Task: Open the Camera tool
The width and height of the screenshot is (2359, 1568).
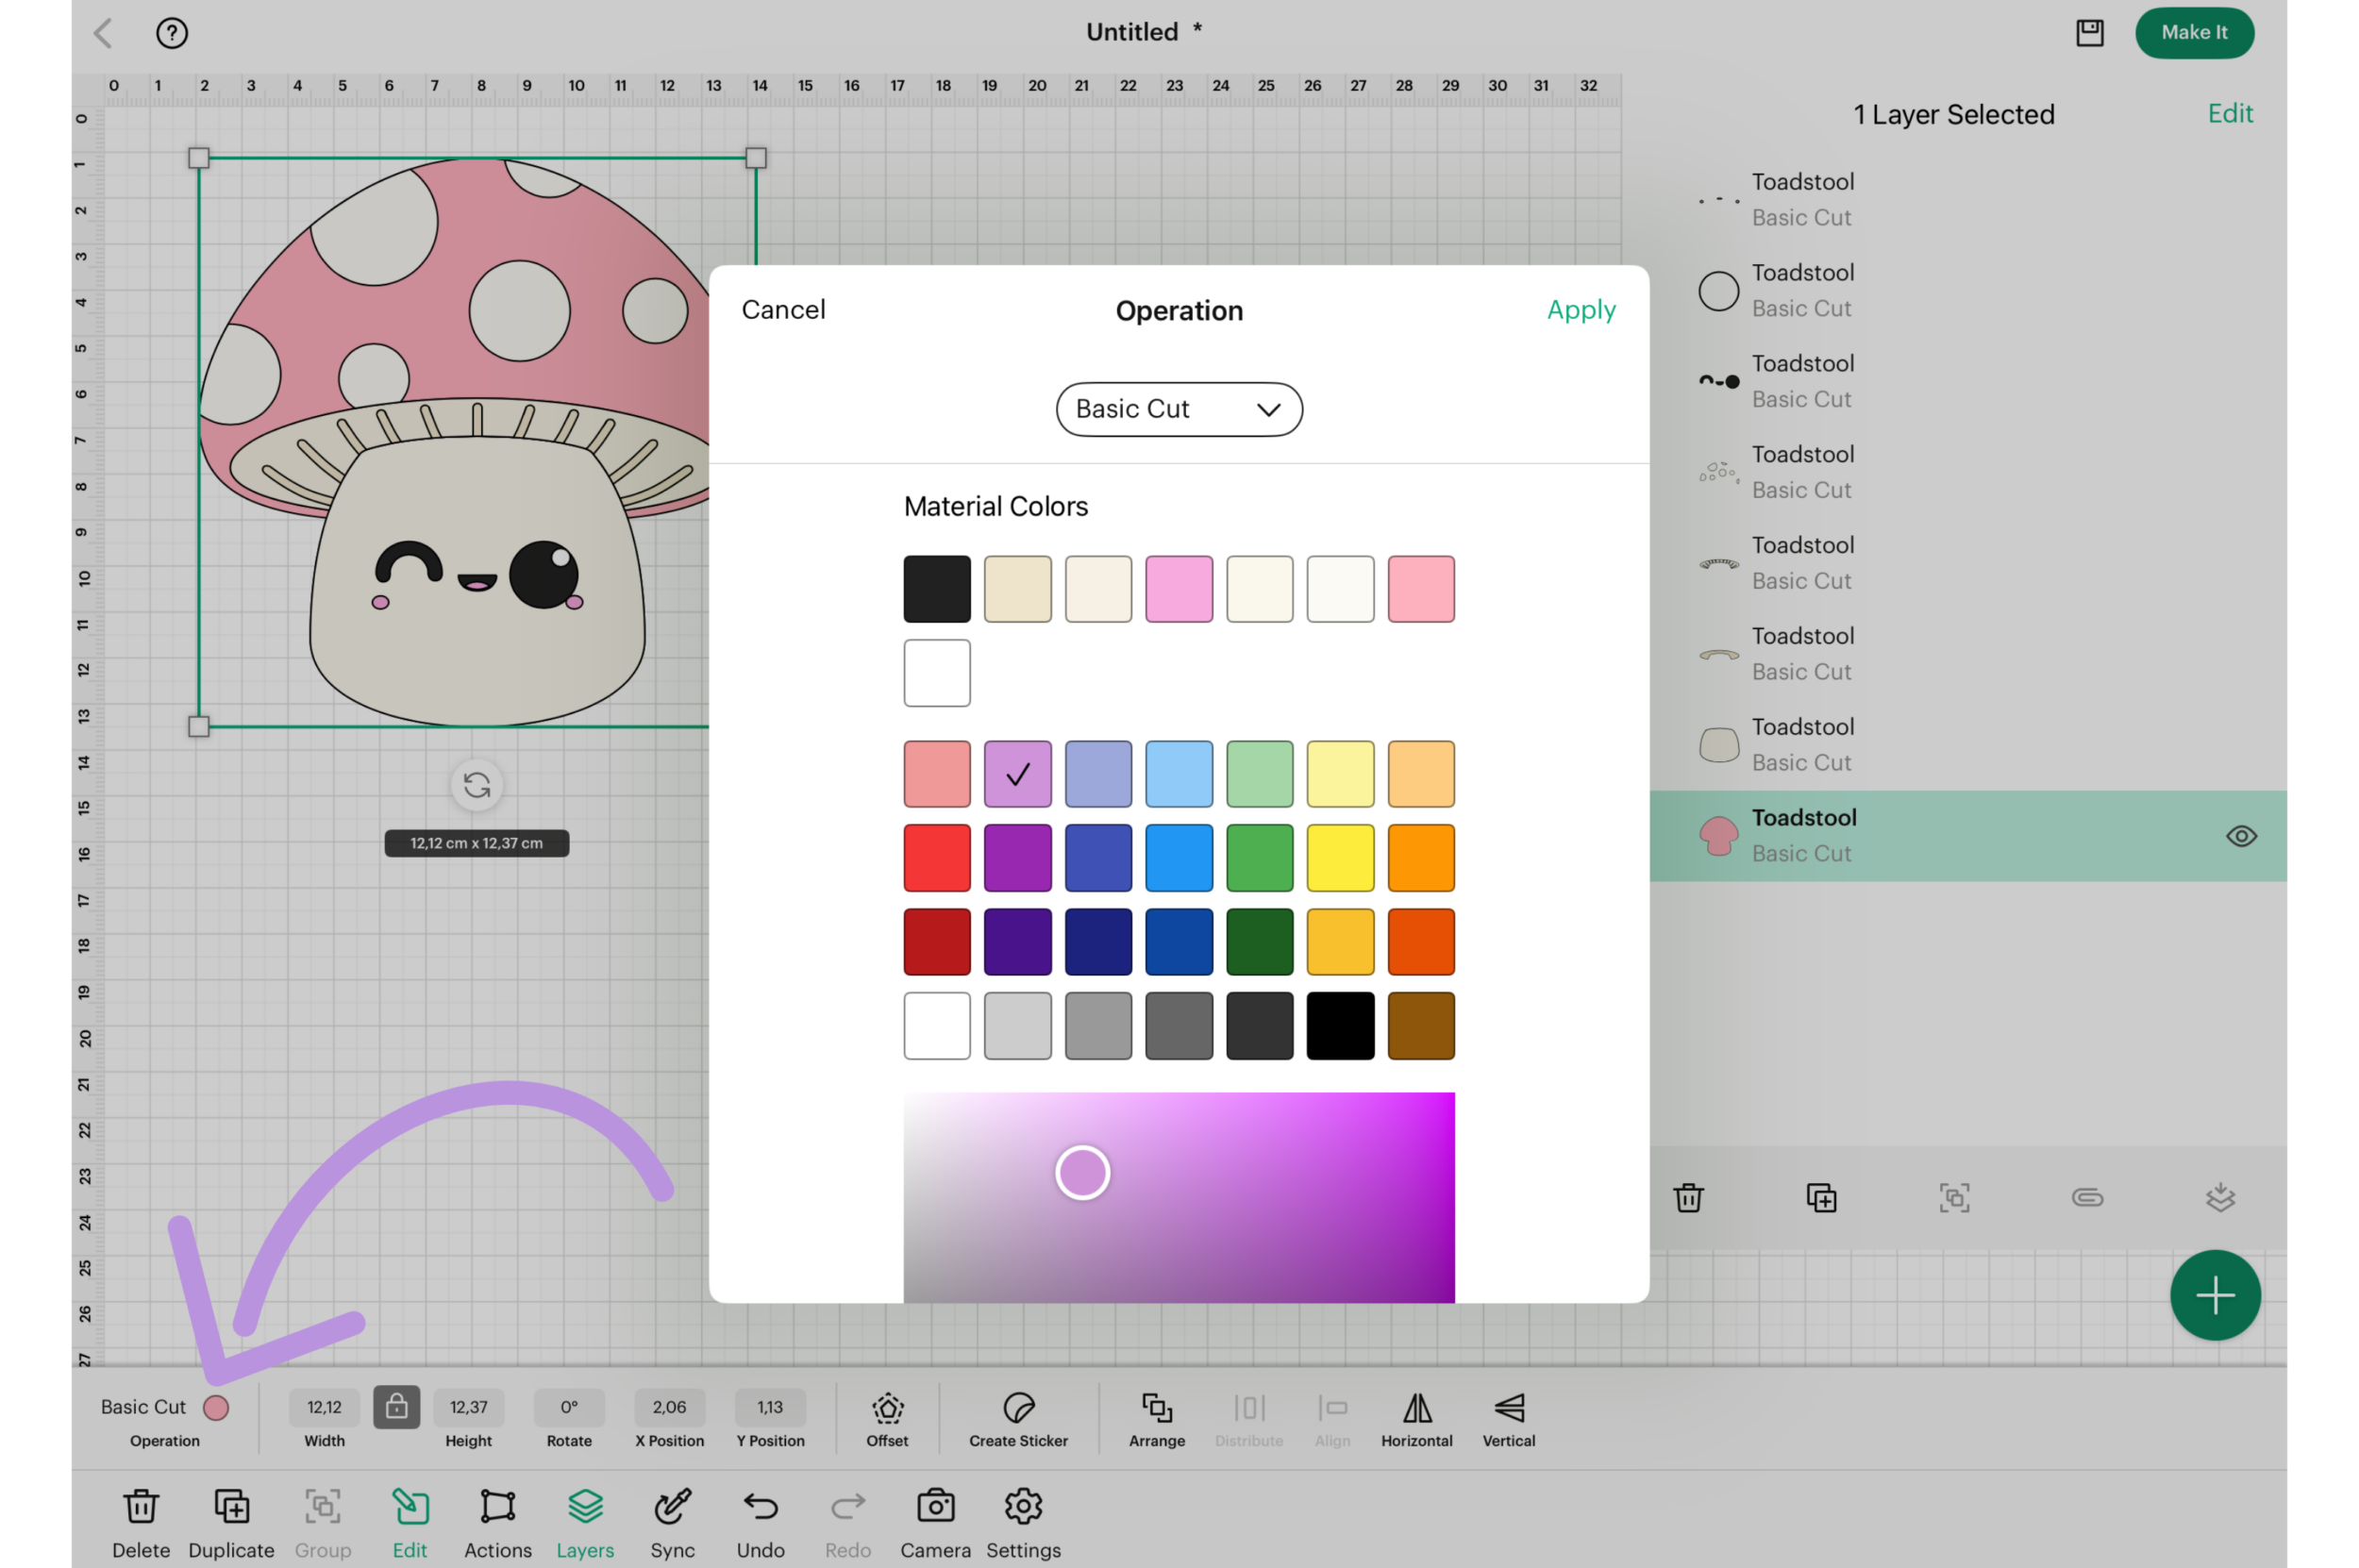Action: point(935,1506)
